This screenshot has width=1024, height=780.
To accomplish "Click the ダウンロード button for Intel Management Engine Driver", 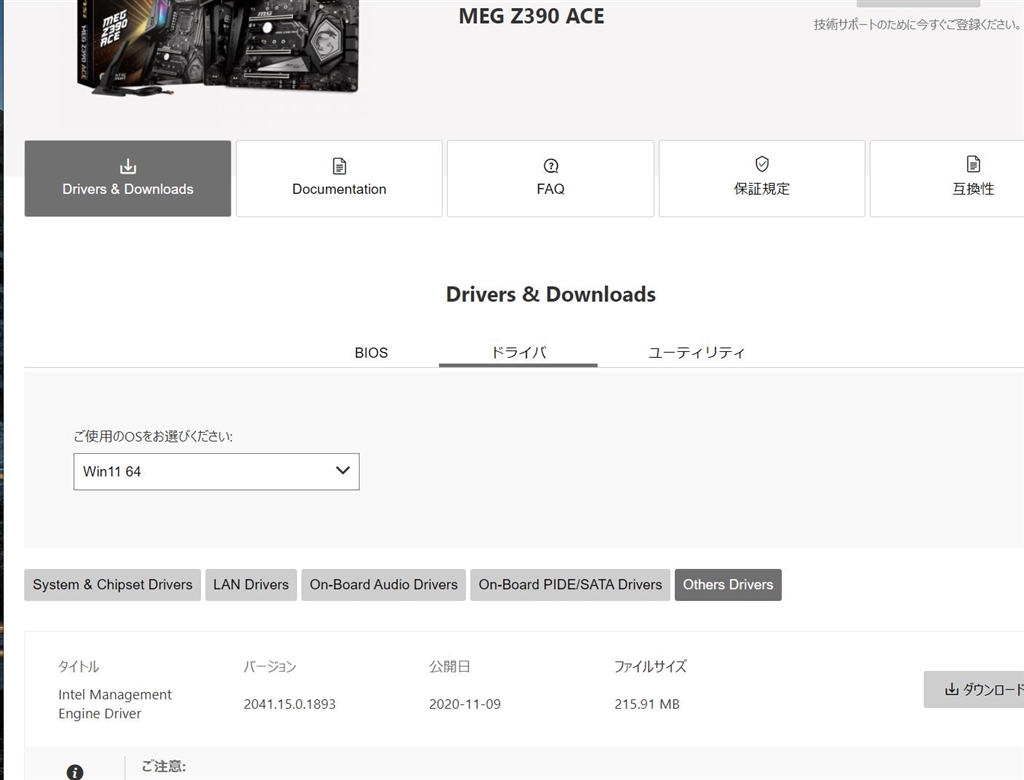I will point(974,689).
